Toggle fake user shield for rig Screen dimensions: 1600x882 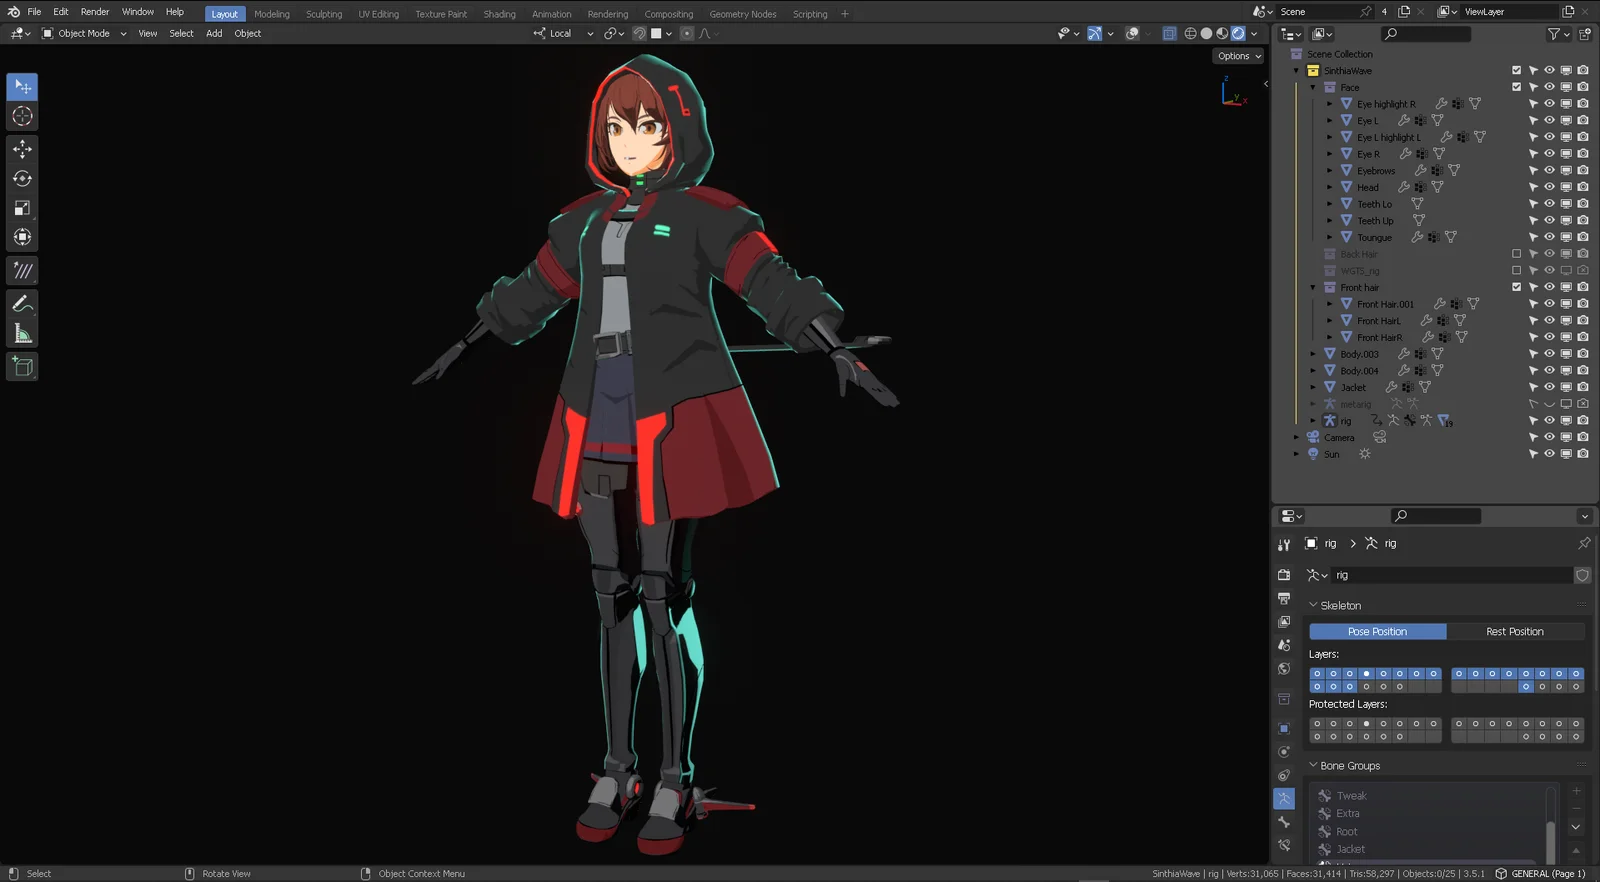1582,575
